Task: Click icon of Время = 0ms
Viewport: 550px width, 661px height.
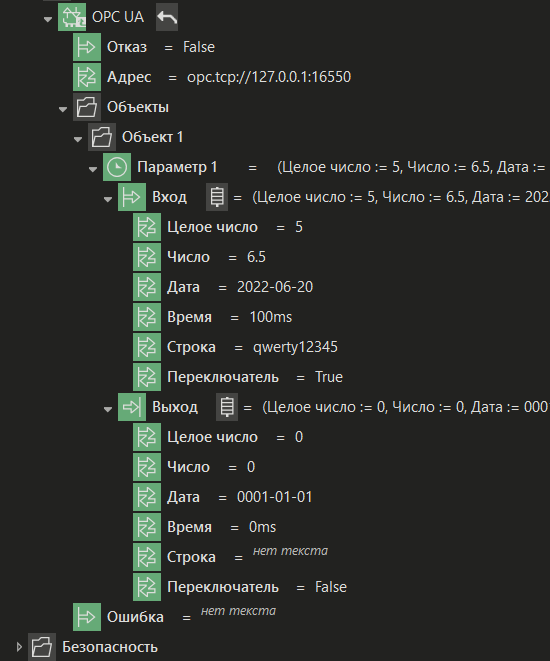Action: pyautogui.click(x=147, y=527)
